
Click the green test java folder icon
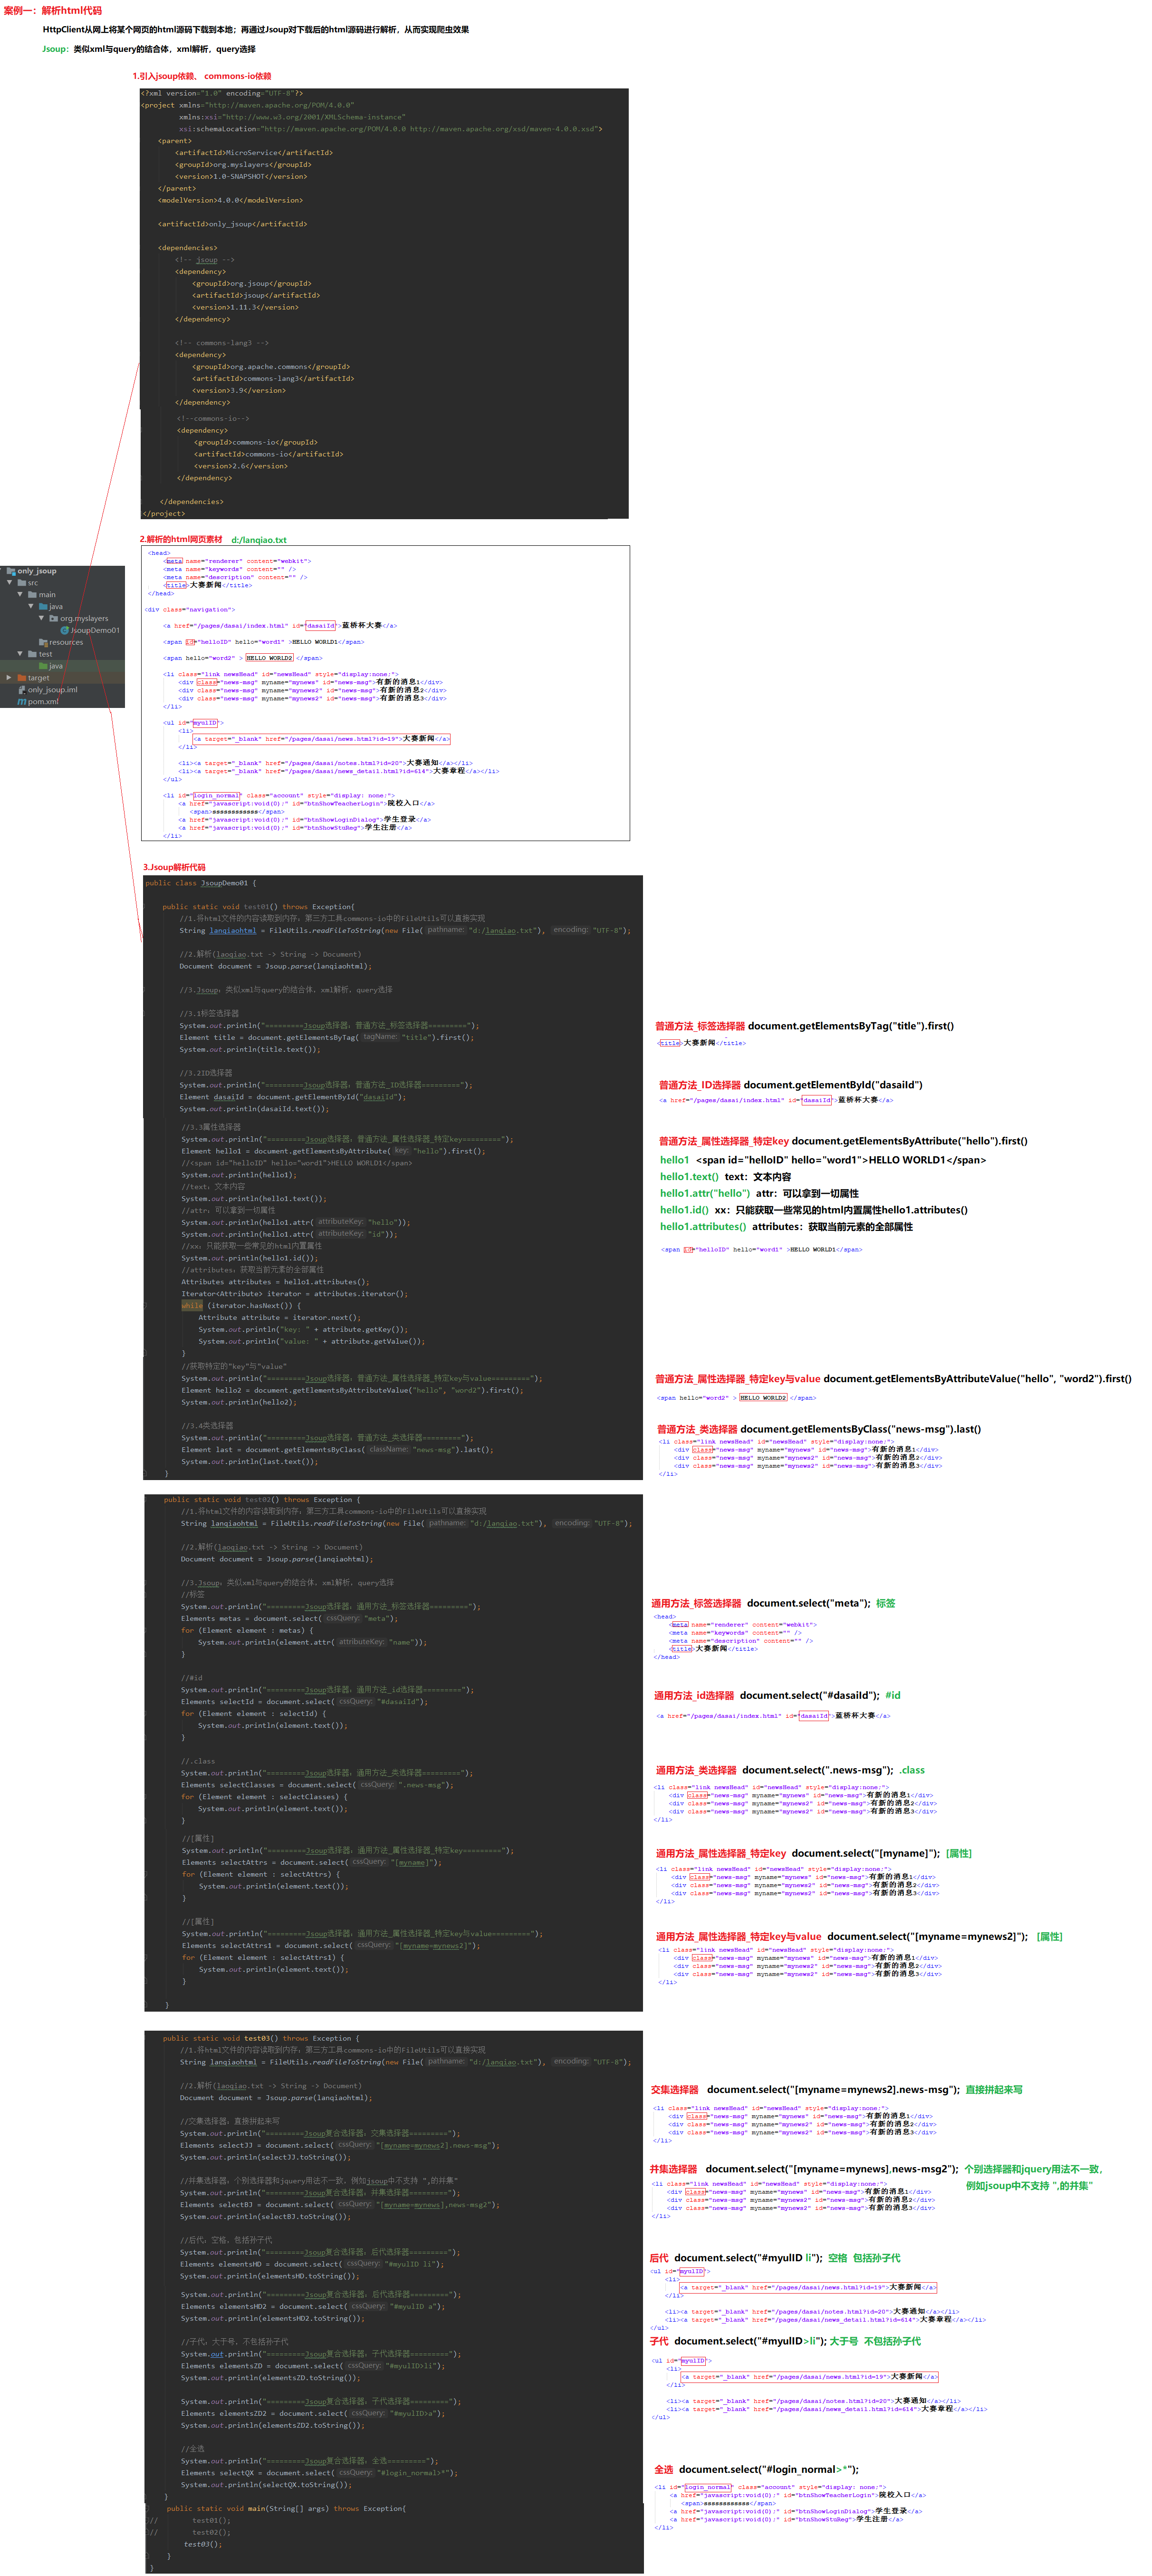click(x=43, y=666)
